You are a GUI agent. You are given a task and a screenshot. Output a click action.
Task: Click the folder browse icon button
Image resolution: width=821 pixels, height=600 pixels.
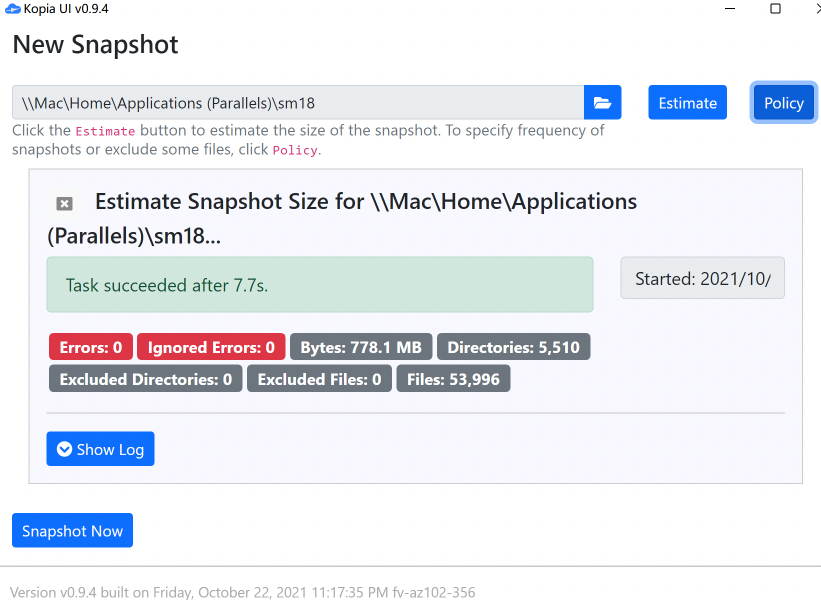(602, 103)
